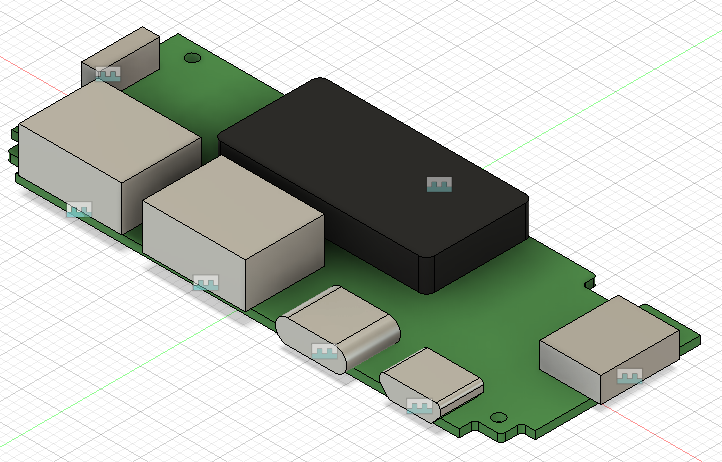Click the joint glyph on the middle beige block
Viewport: 722px width, 462px height.
206,282
